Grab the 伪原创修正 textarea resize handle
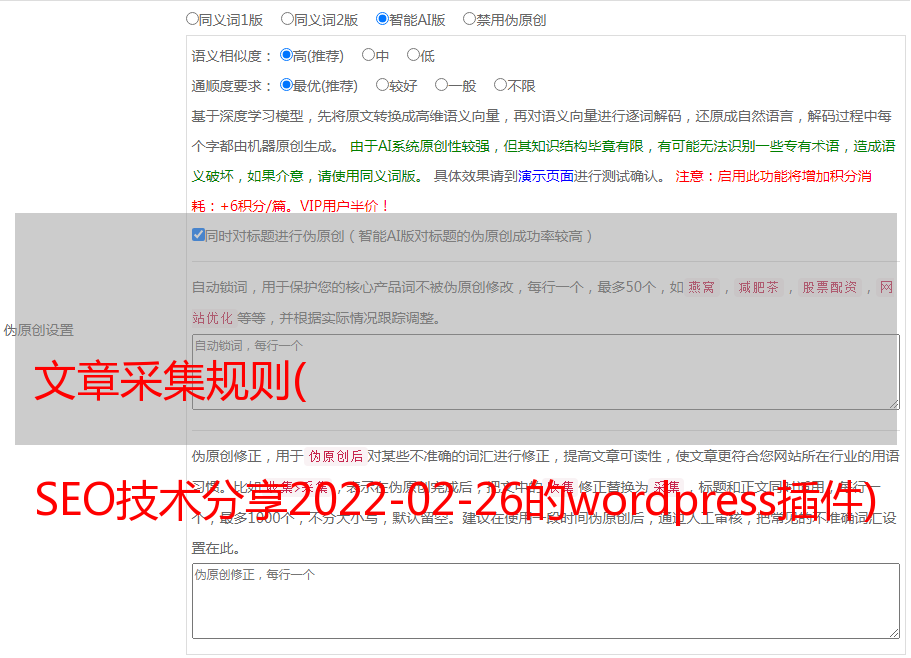The width and height of the screenshot is (911, 658). point(894,633)
